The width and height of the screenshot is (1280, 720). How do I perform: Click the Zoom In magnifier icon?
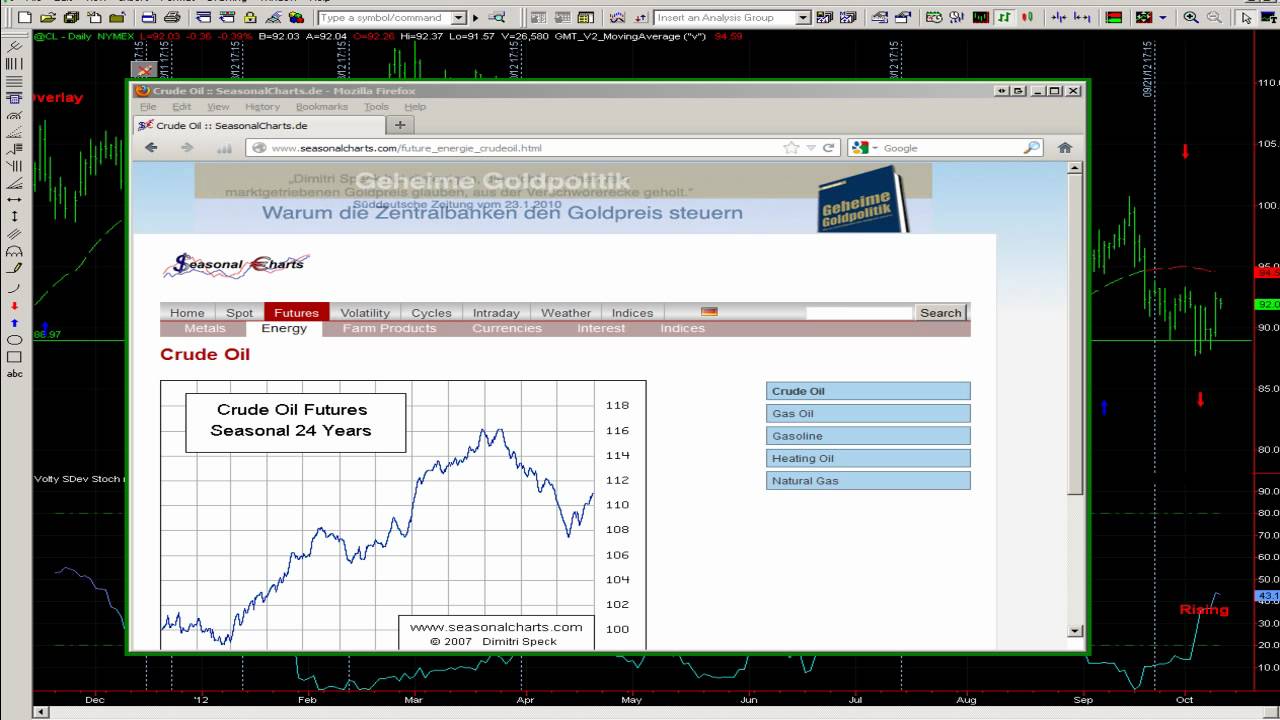point(1190,18)
